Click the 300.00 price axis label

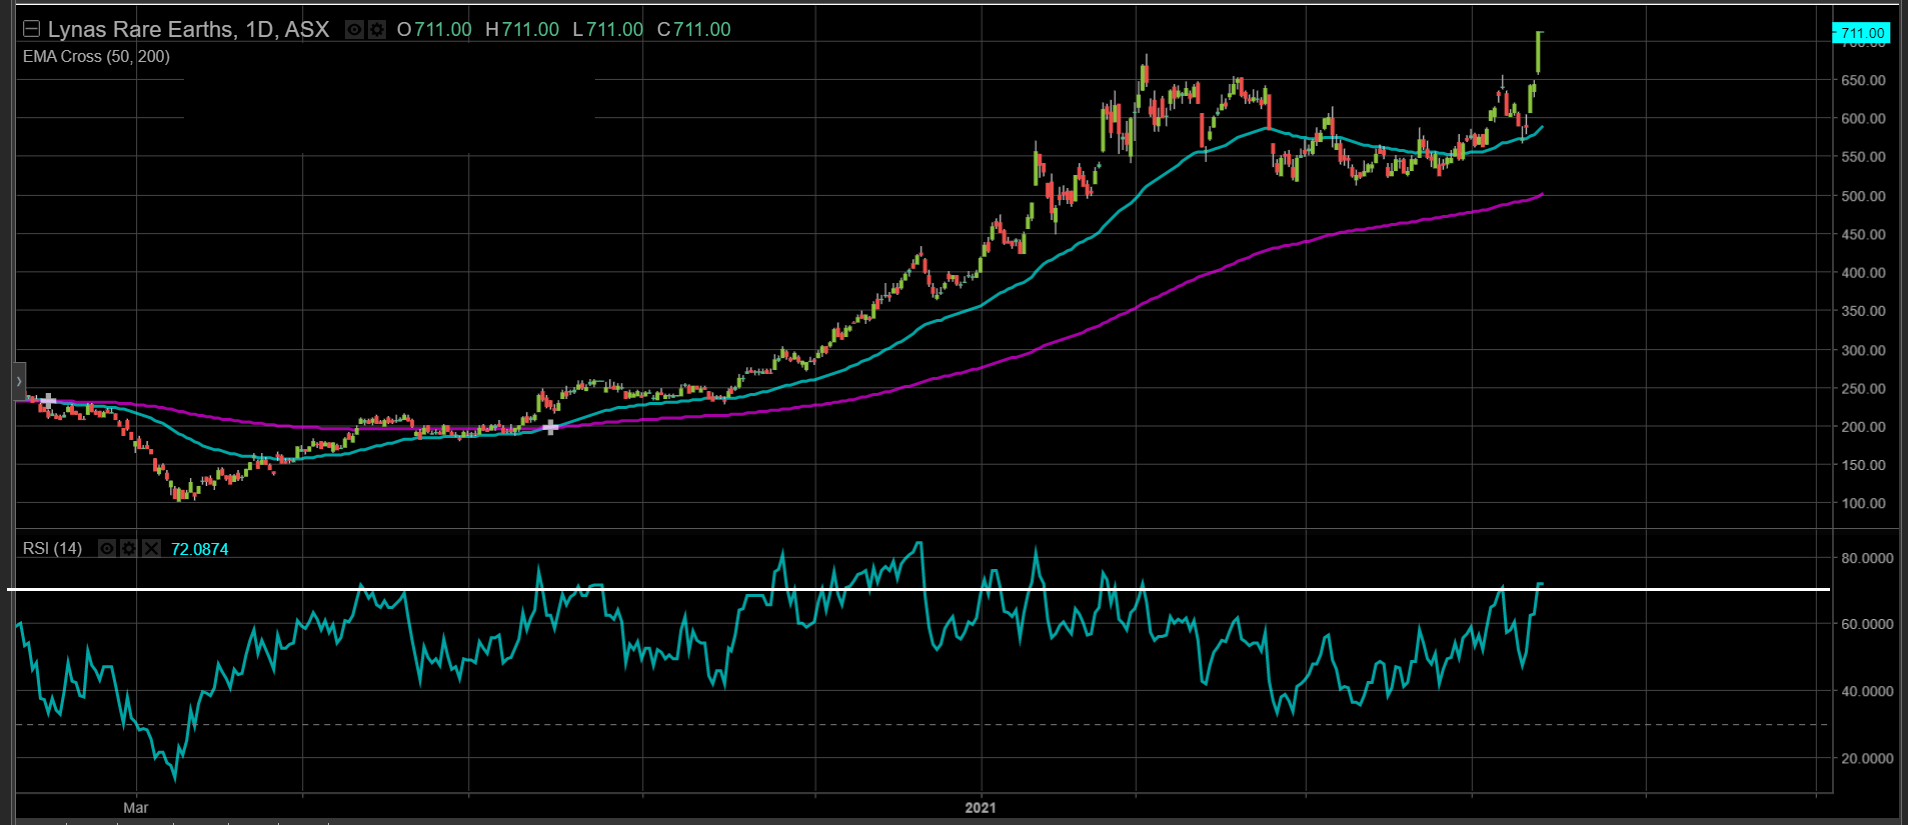(1863, 350)
